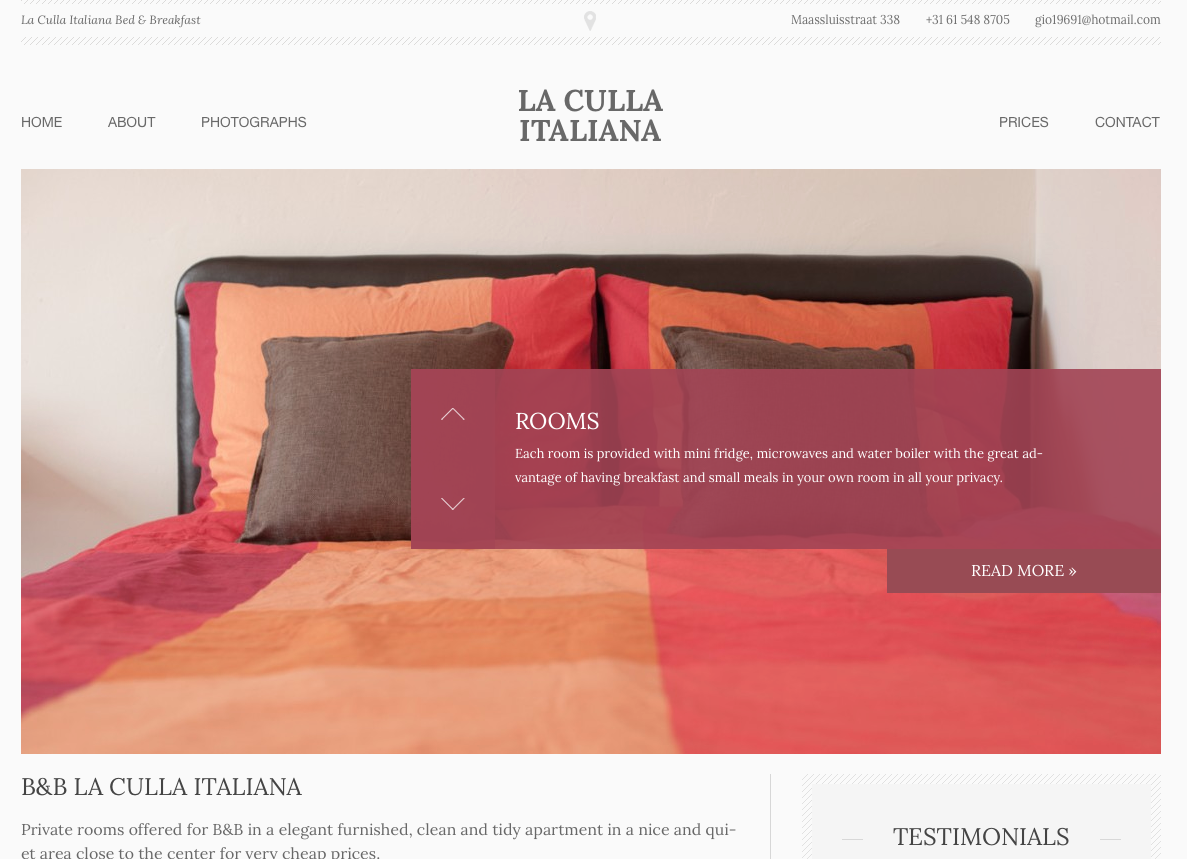Click the Rooms slide heading
This screenshot has height=859, width=1187.
click(557, 421)
